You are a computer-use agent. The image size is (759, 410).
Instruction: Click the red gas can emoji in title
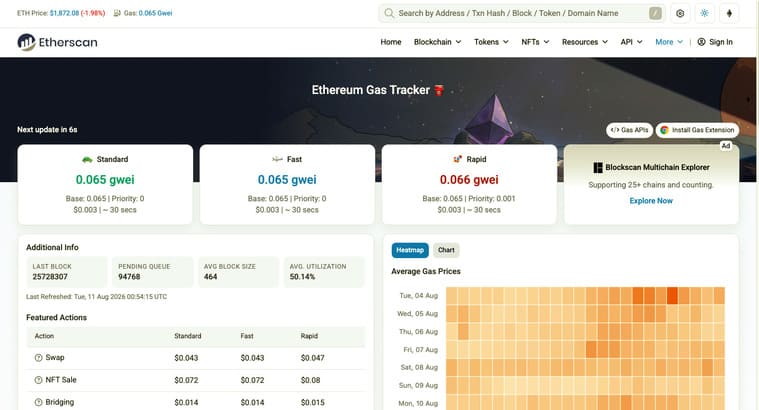439,90
